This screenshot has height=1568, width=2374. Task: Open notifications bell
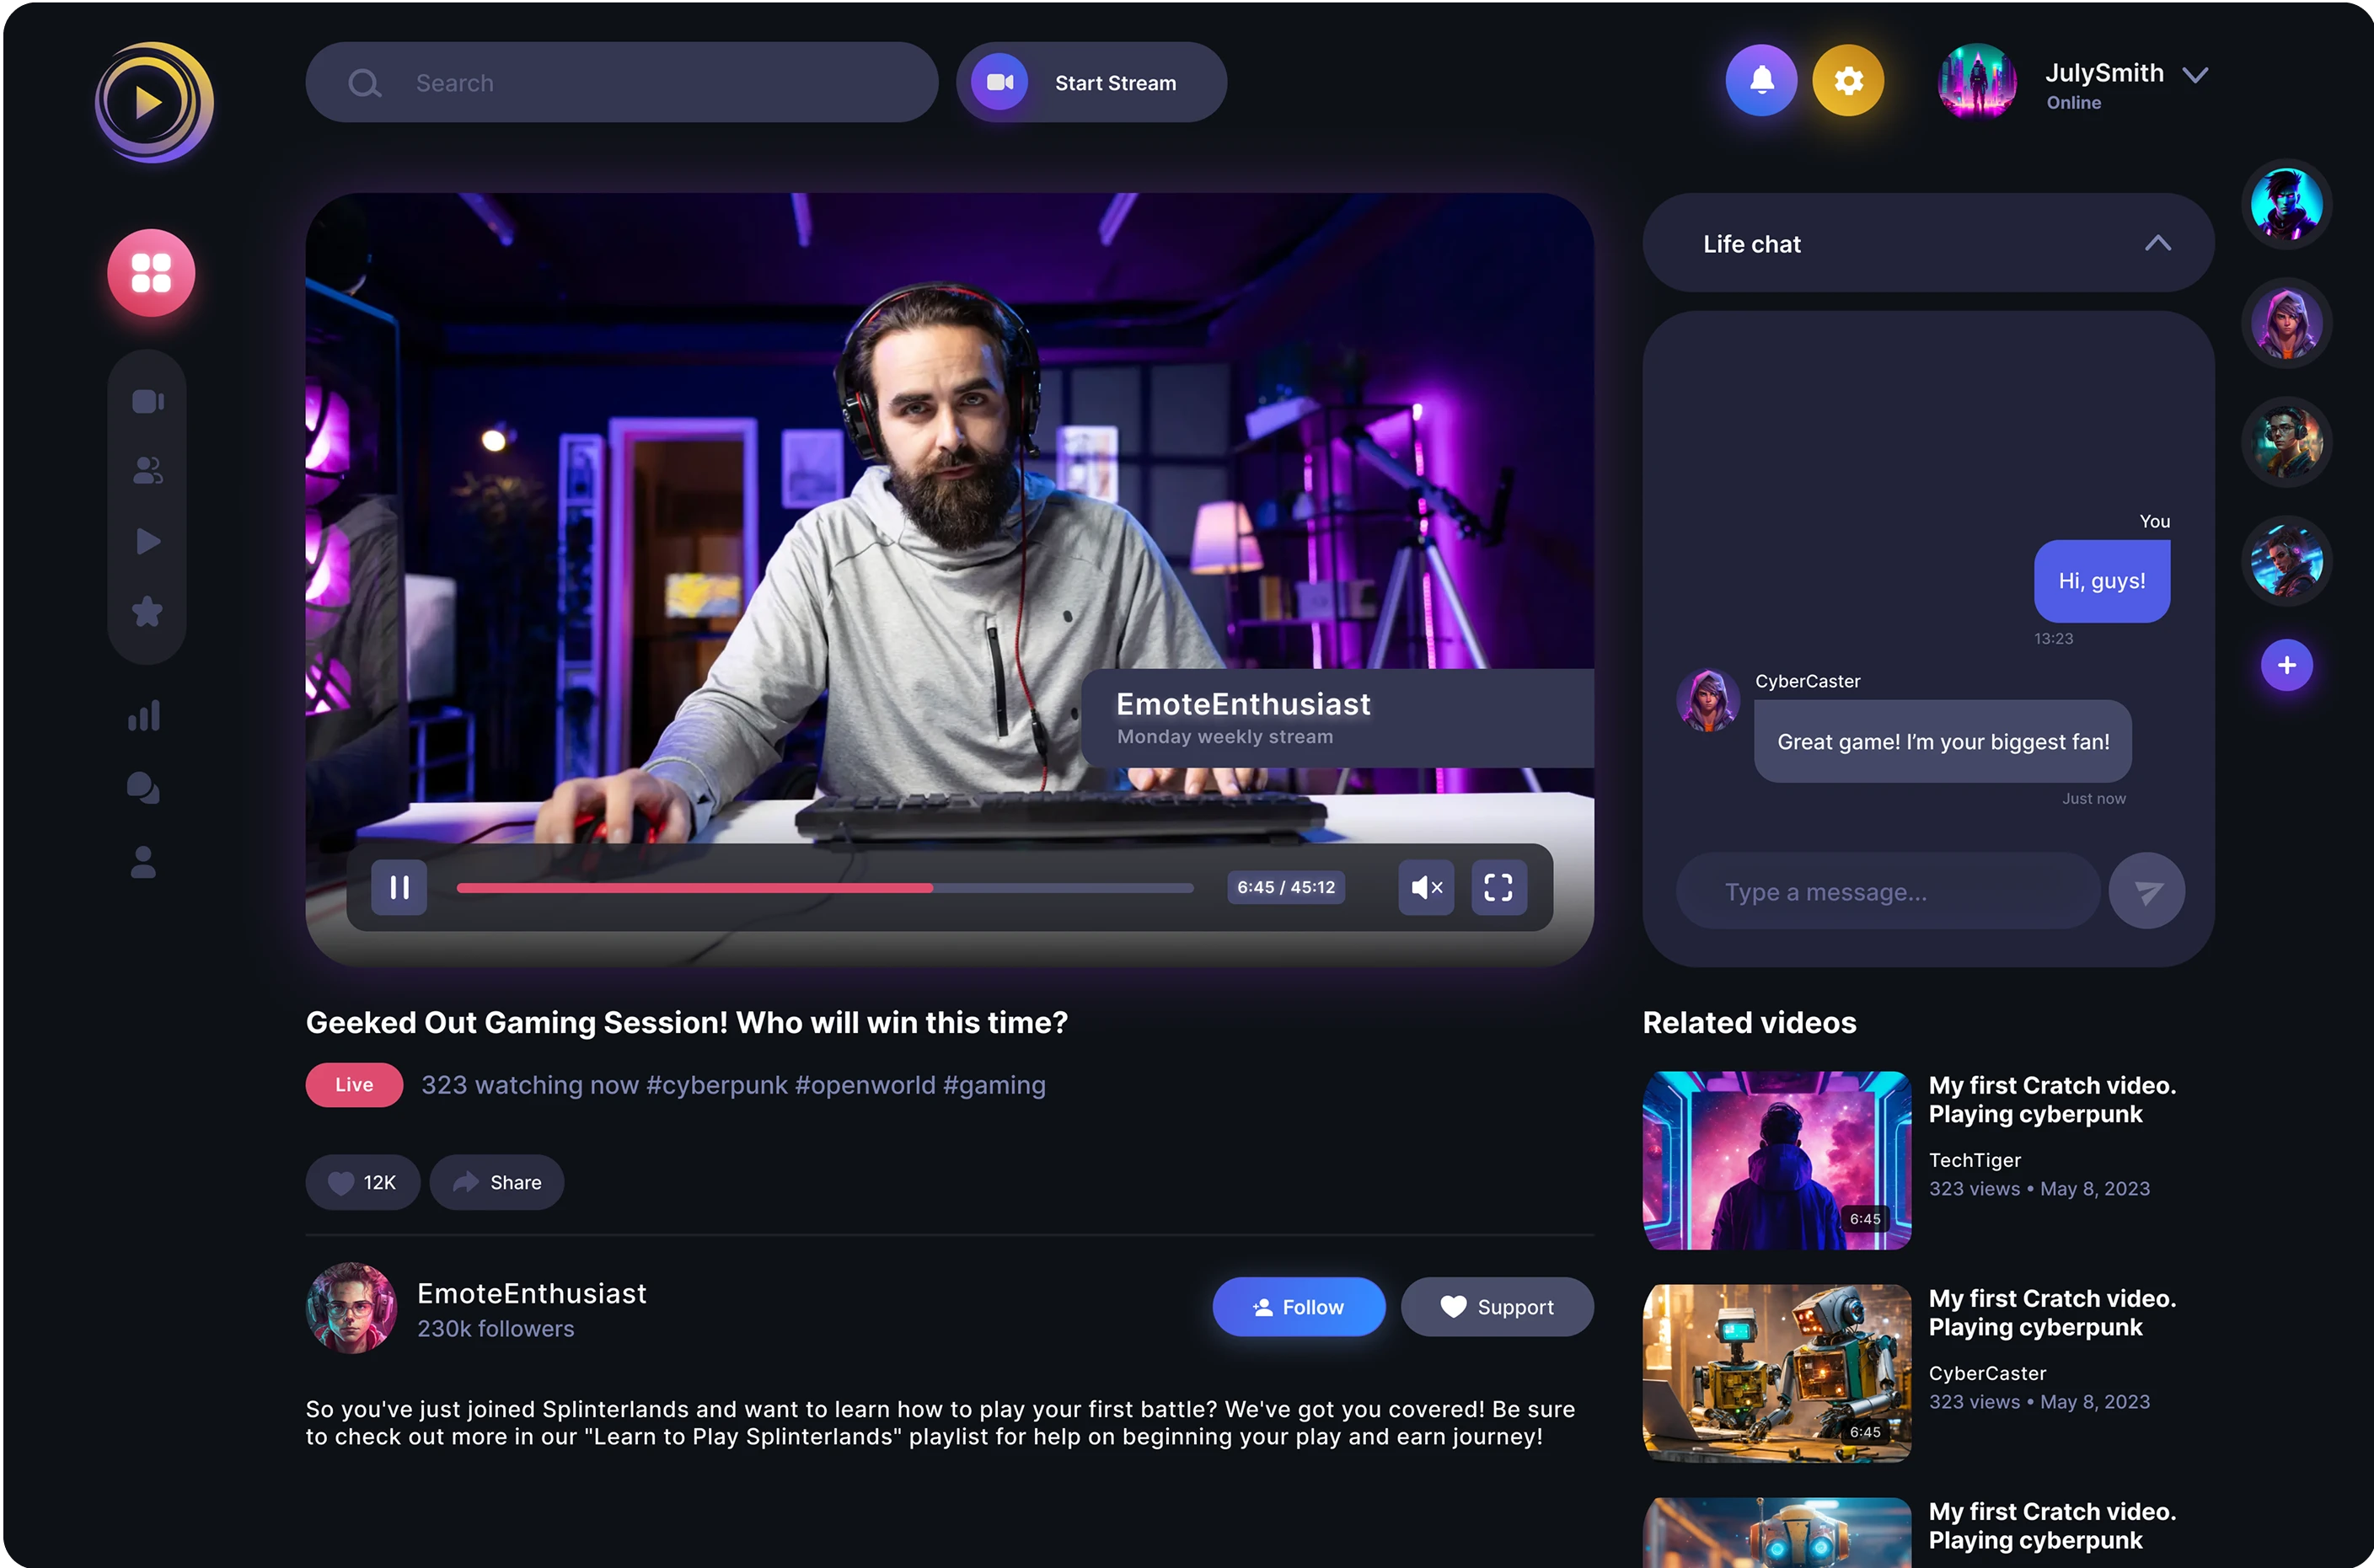click(x=1761, y=80)
